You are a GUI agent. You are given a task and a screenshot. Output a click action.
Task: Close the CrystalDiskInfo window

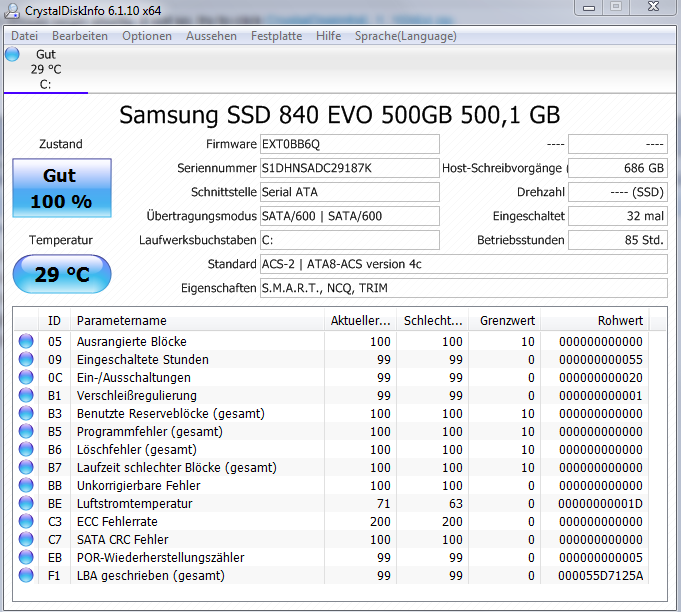(654, 7)
